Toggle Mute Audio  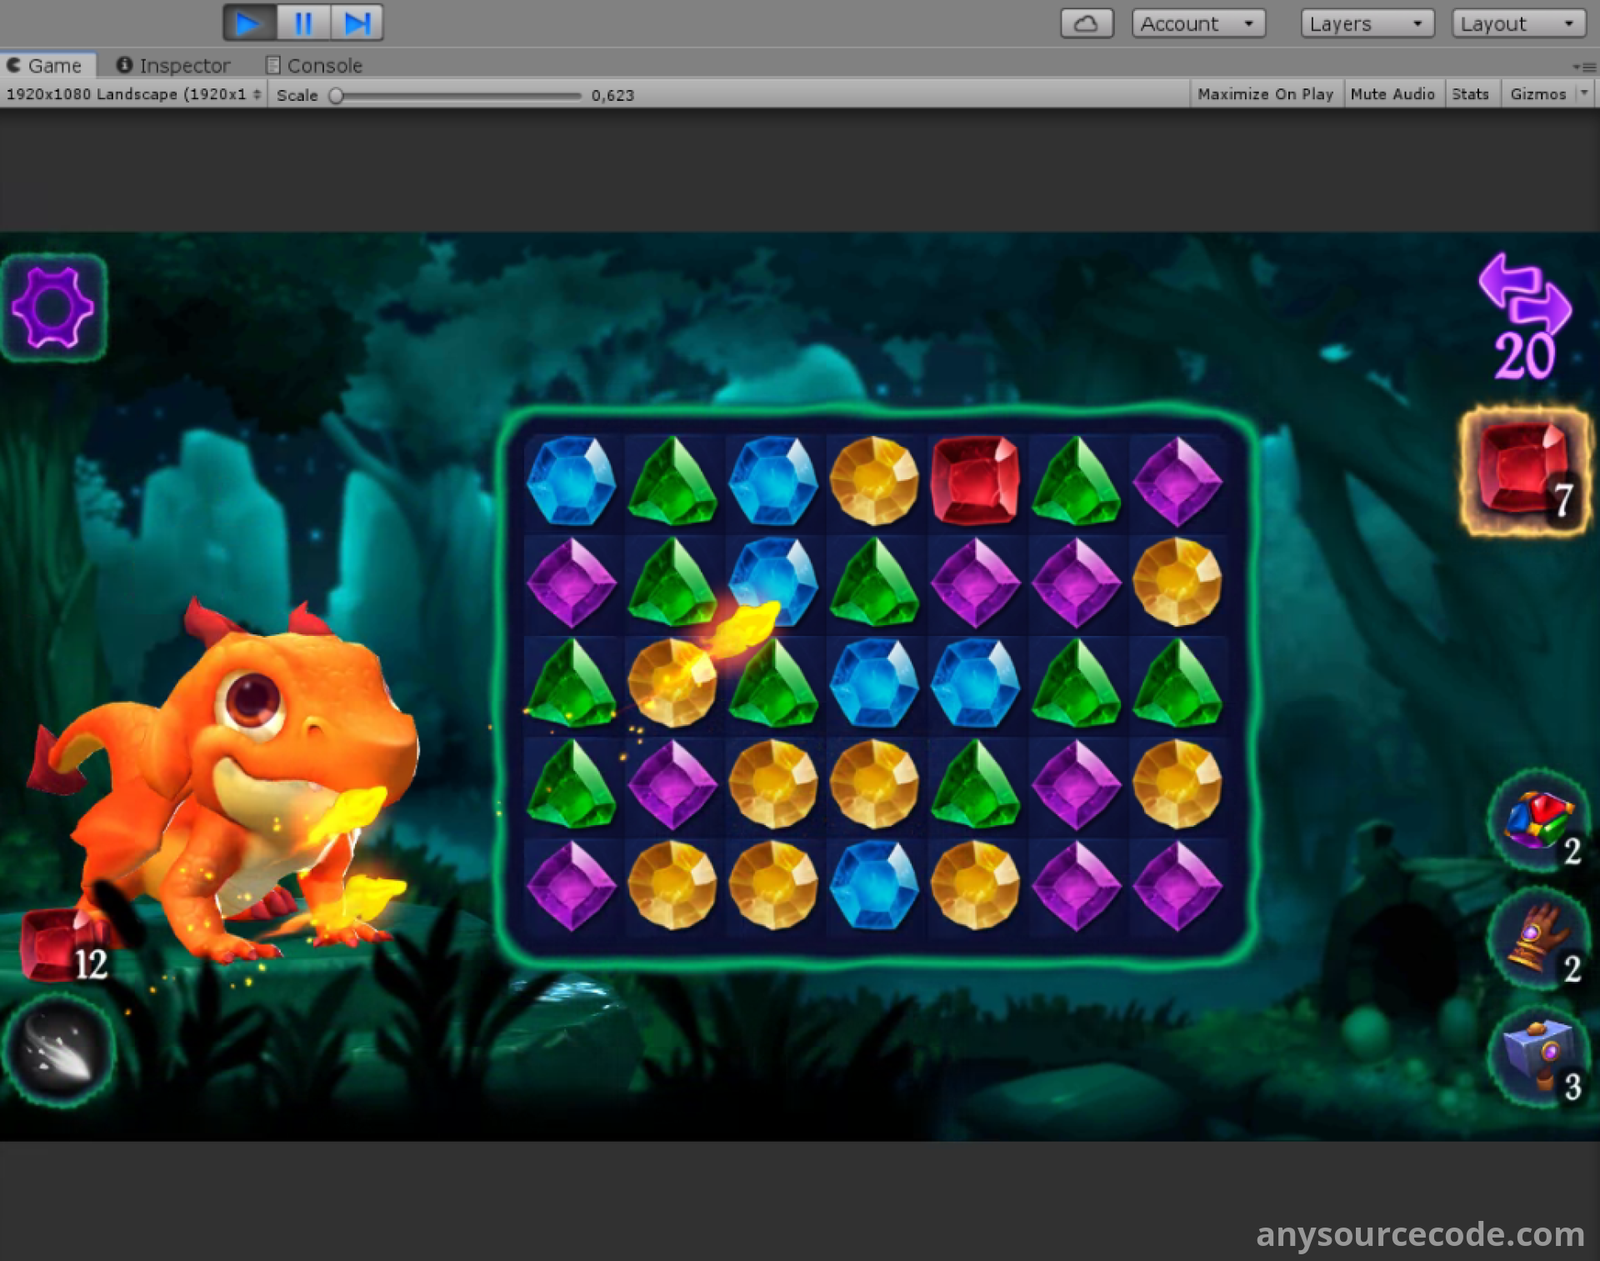[1392, 94]
